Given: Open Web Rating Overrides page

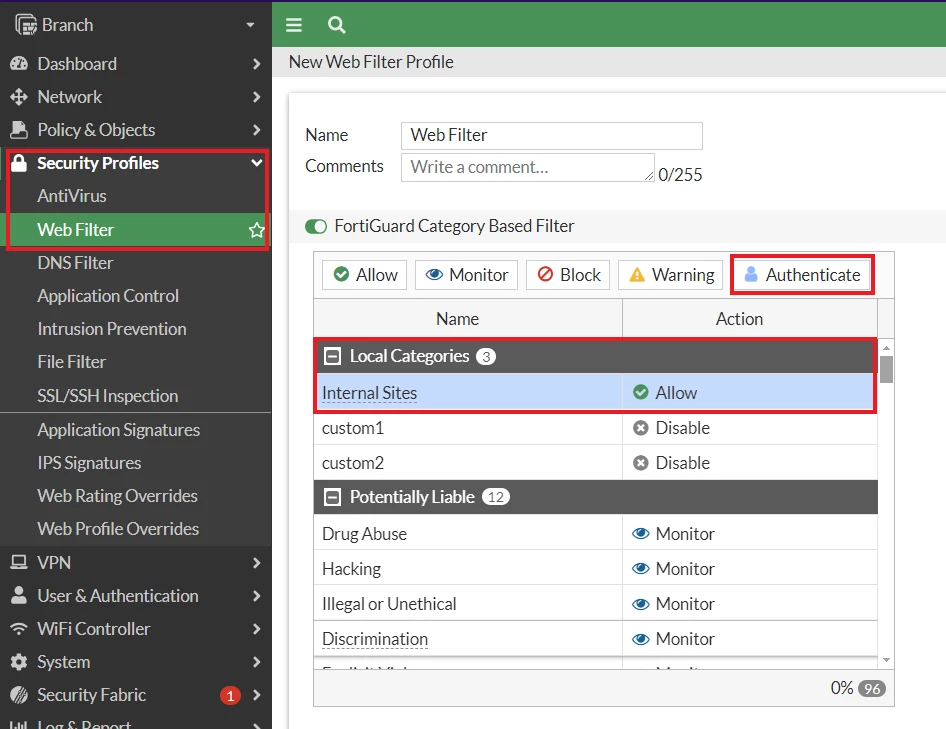Looking at the screenshot, I should click(x=118, y=496).
